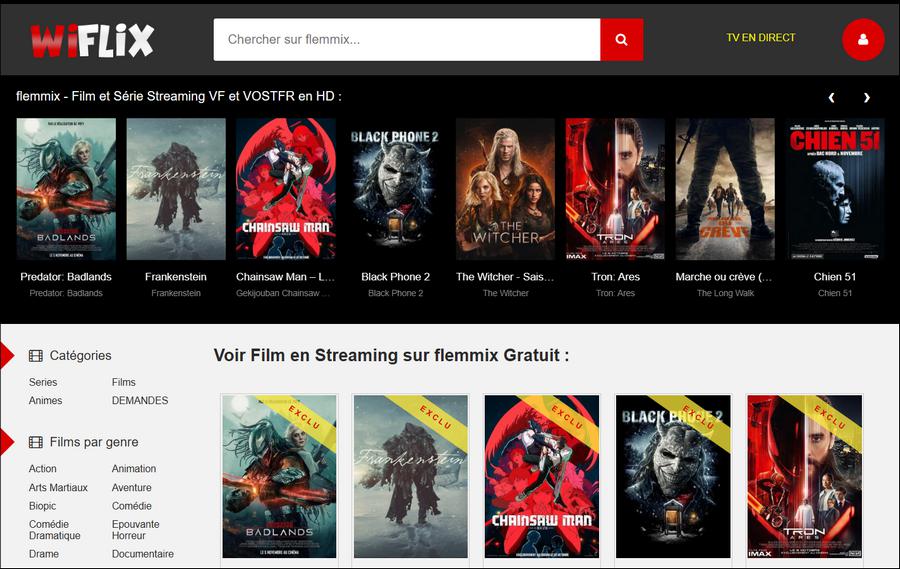Image resolution: width=900 pixels, height=569 pixels.
Task: Open Tron Ares EXCLU grid poster
Action: (805, 477)
